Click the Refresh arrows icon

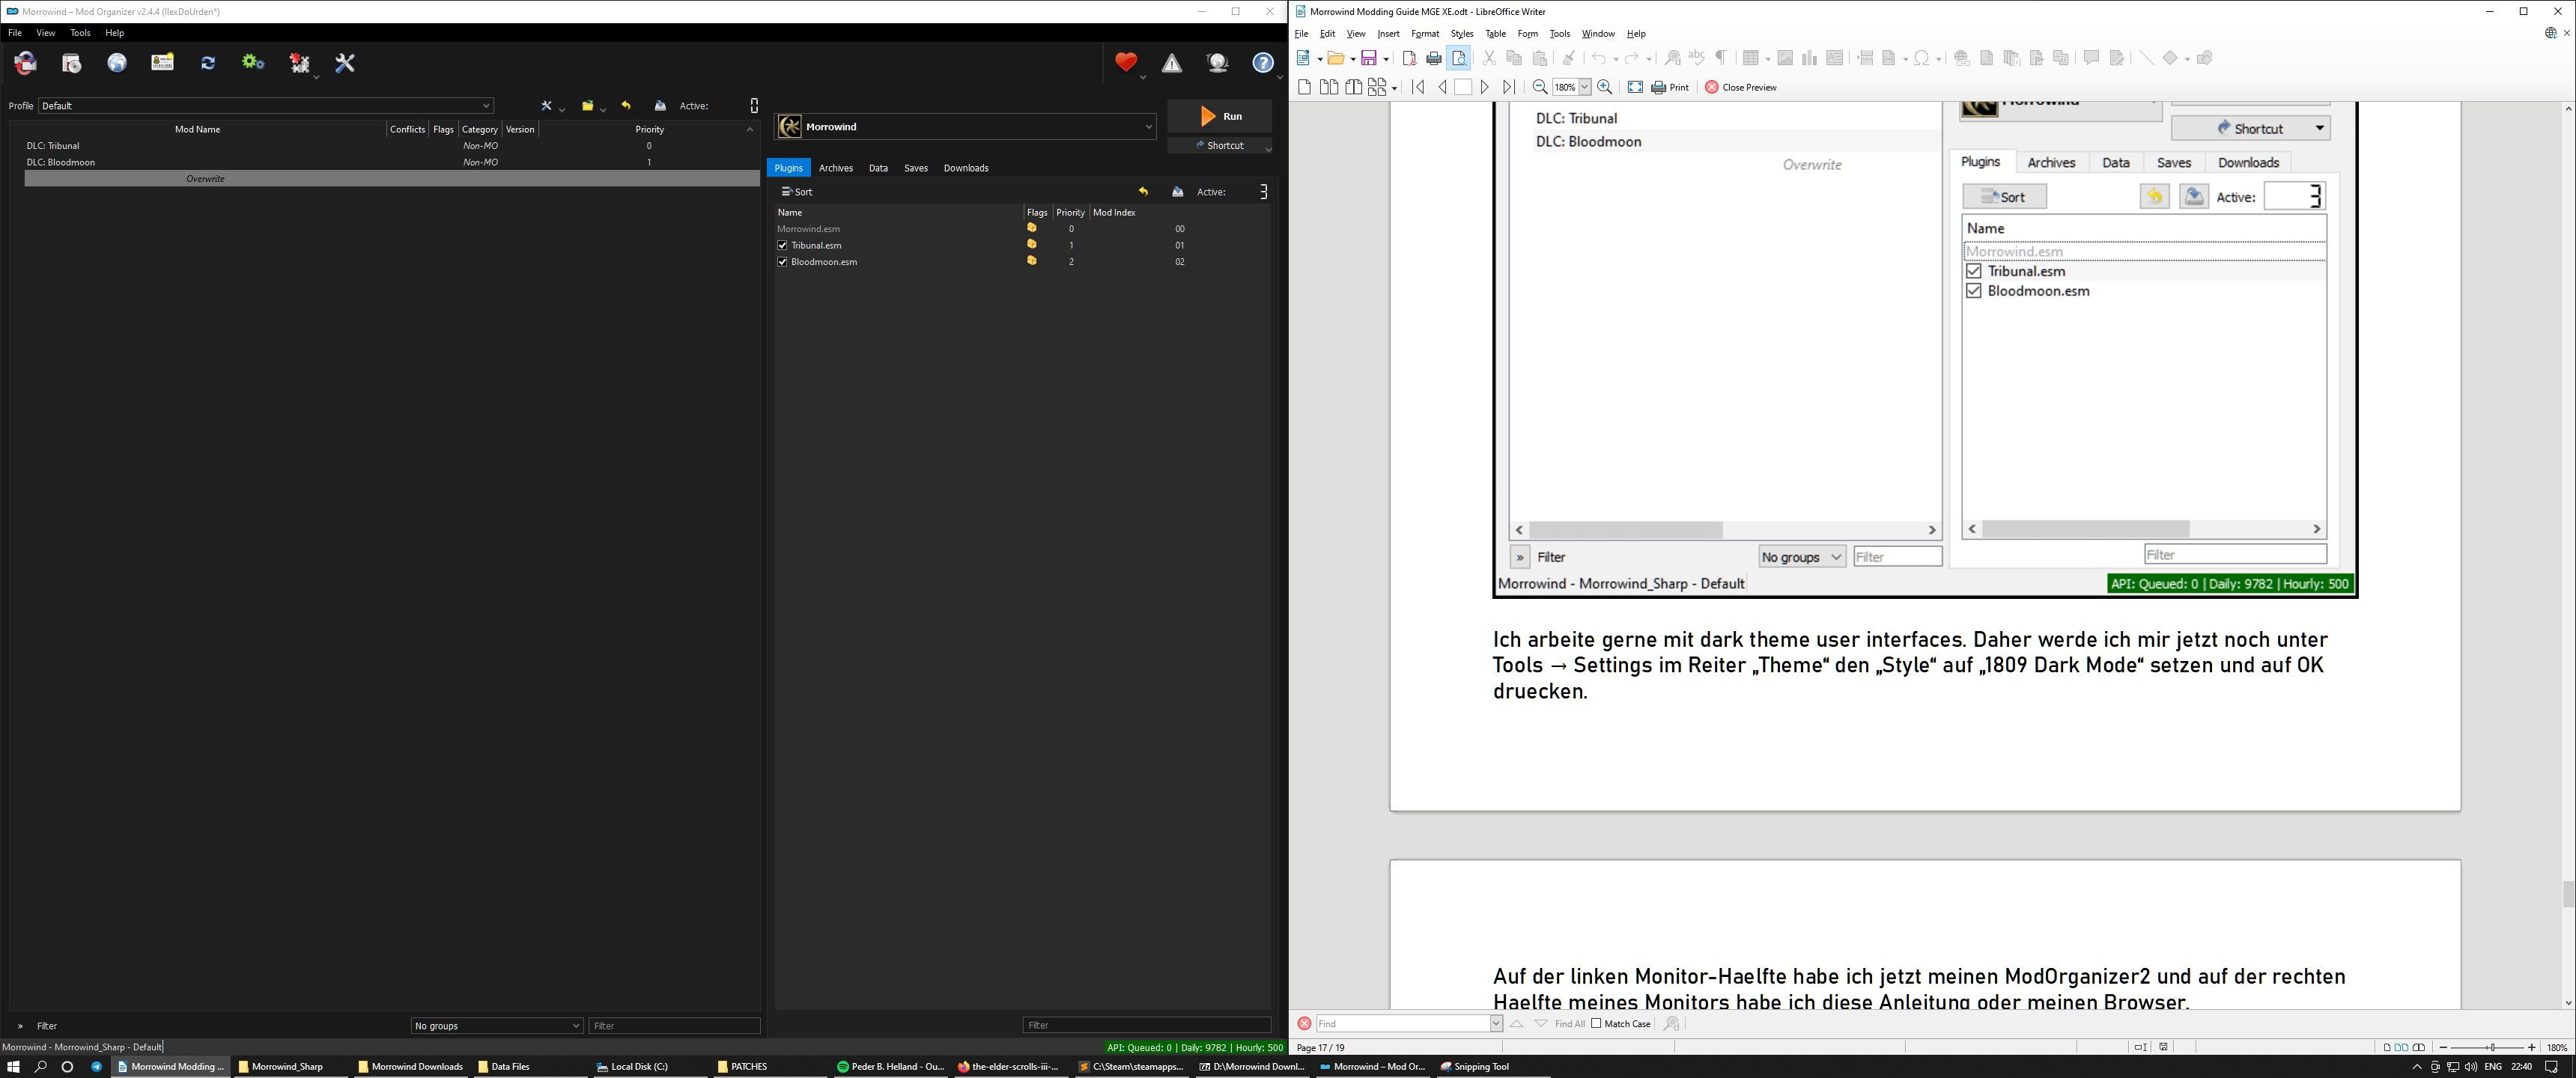tap(208, 63)
